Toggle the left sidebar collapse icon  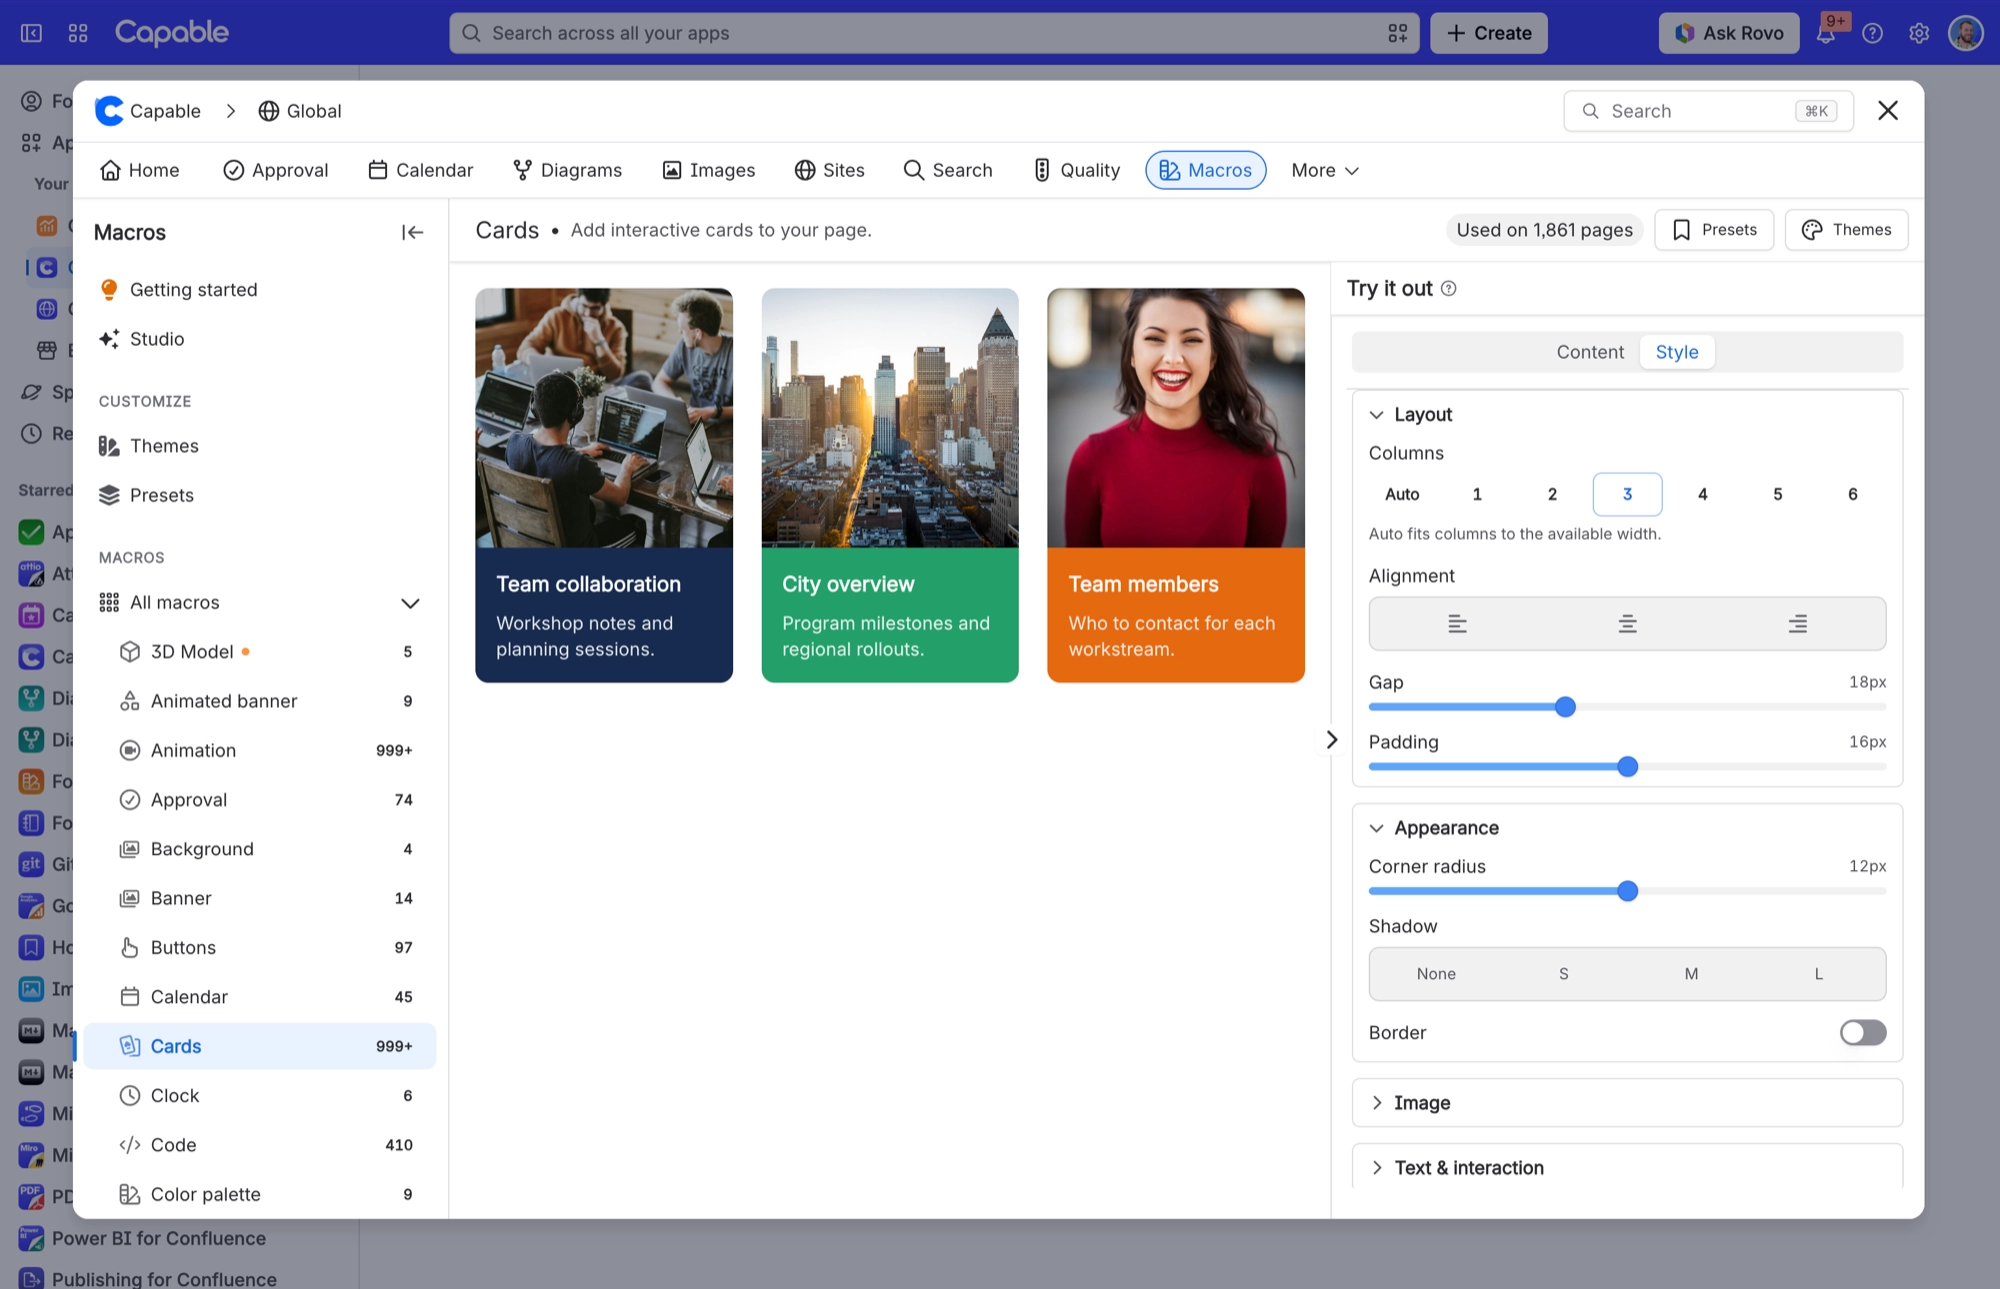coord(32,33)
